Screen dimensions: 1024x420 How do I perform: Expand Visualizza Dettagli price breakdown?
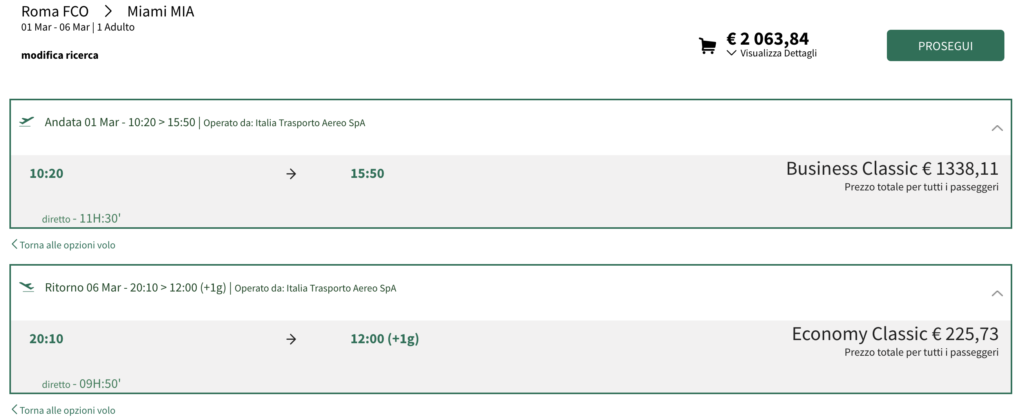point(771,54)
